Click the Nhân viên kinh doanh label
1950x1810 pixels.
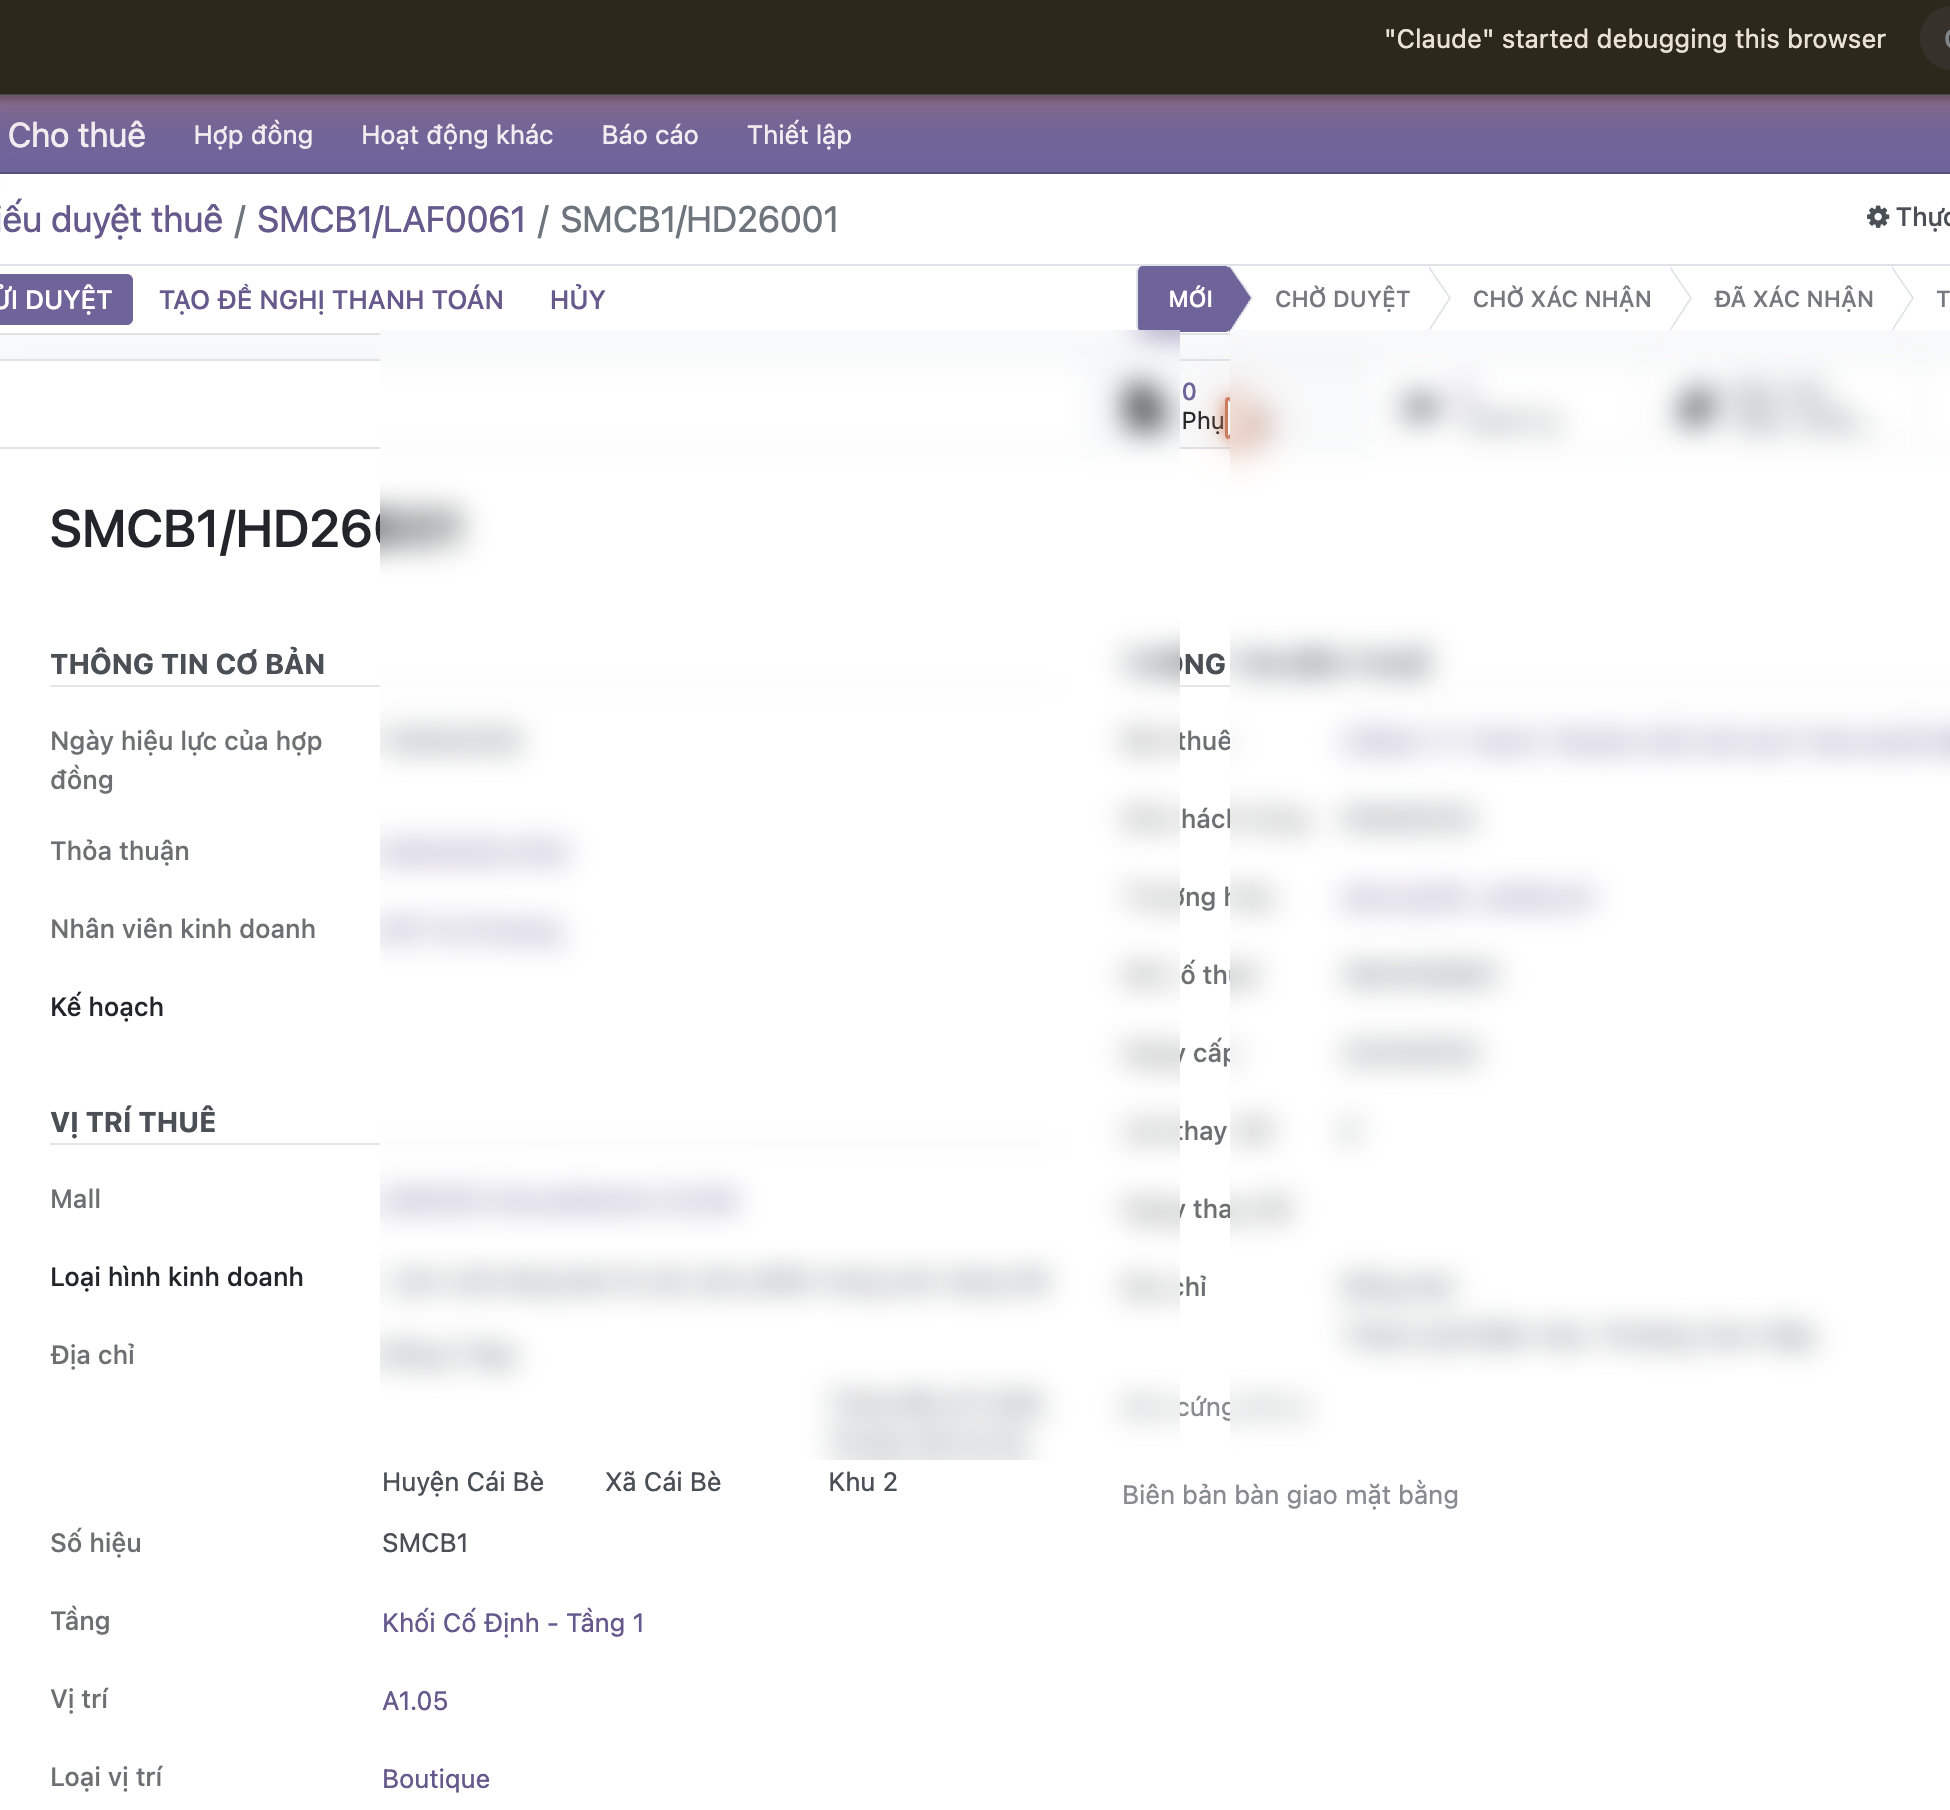183,928
